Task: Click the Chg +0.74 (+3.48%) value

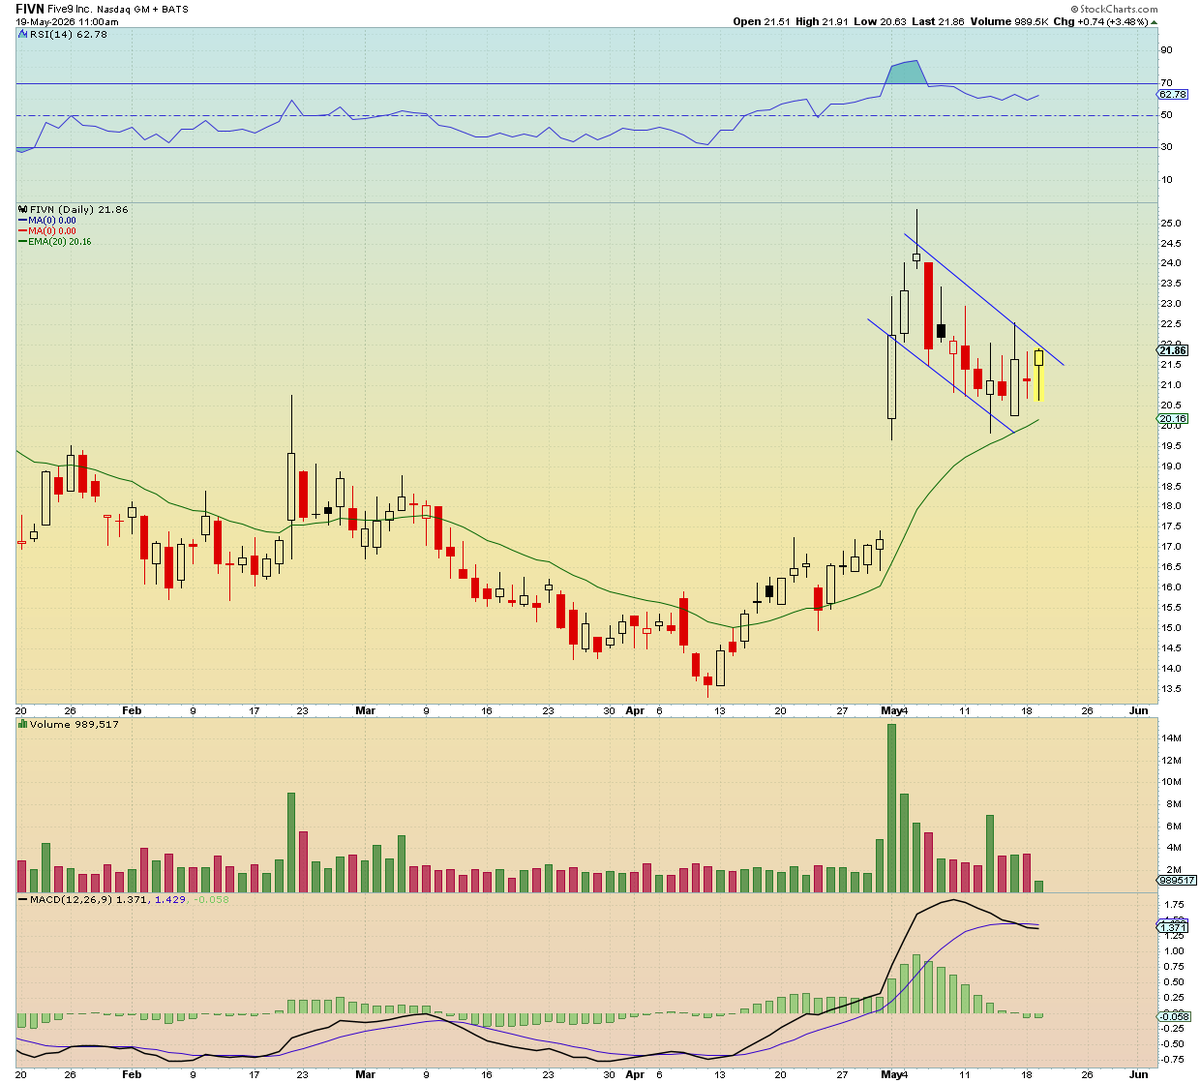Action: pyautogui.click(x=1102, y=22)
